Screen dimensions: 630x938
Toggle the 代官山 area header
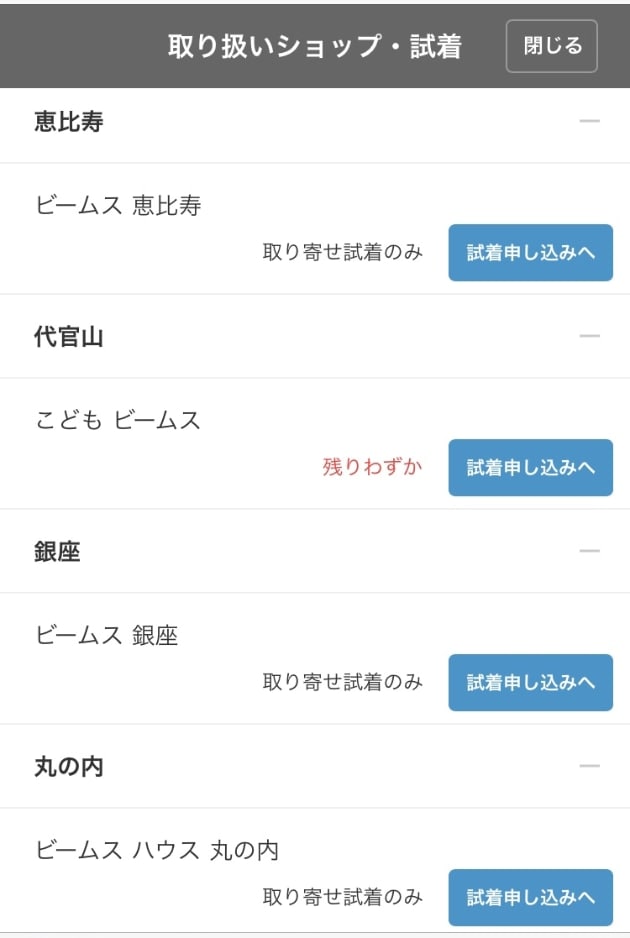(x=315, y=336)
